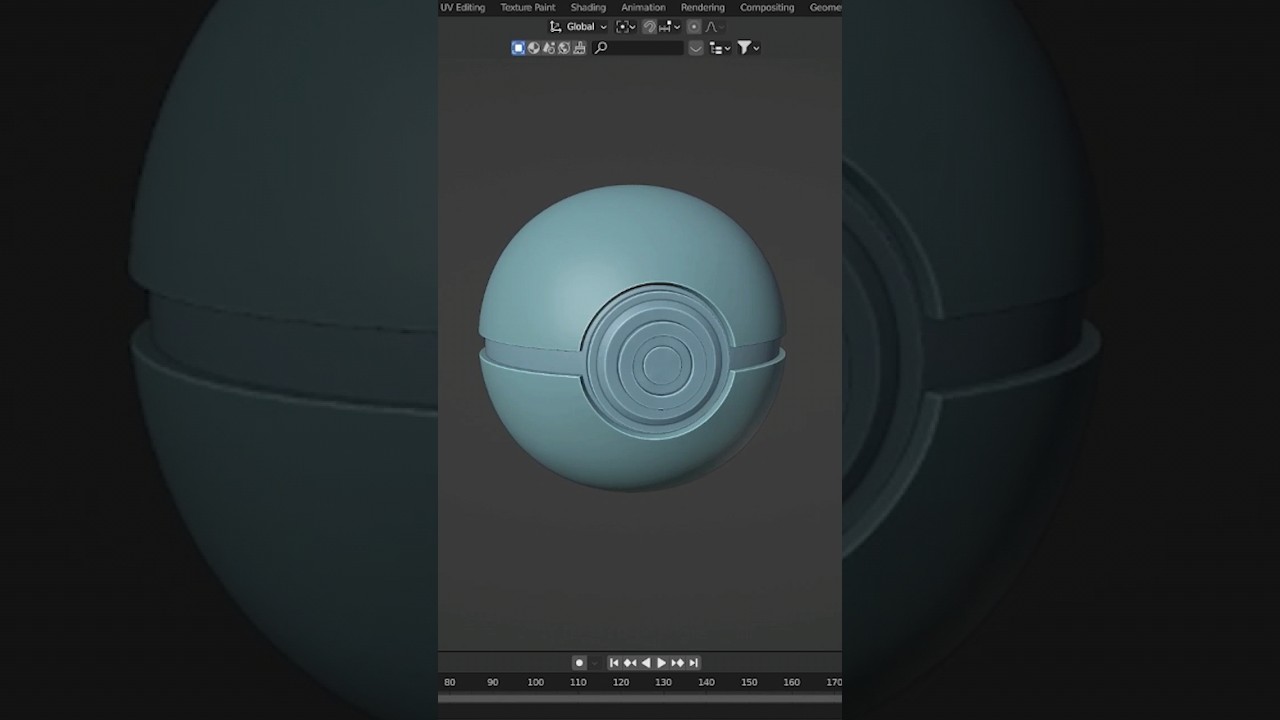Open the UV Editing workspace tab

click(462, 7)
